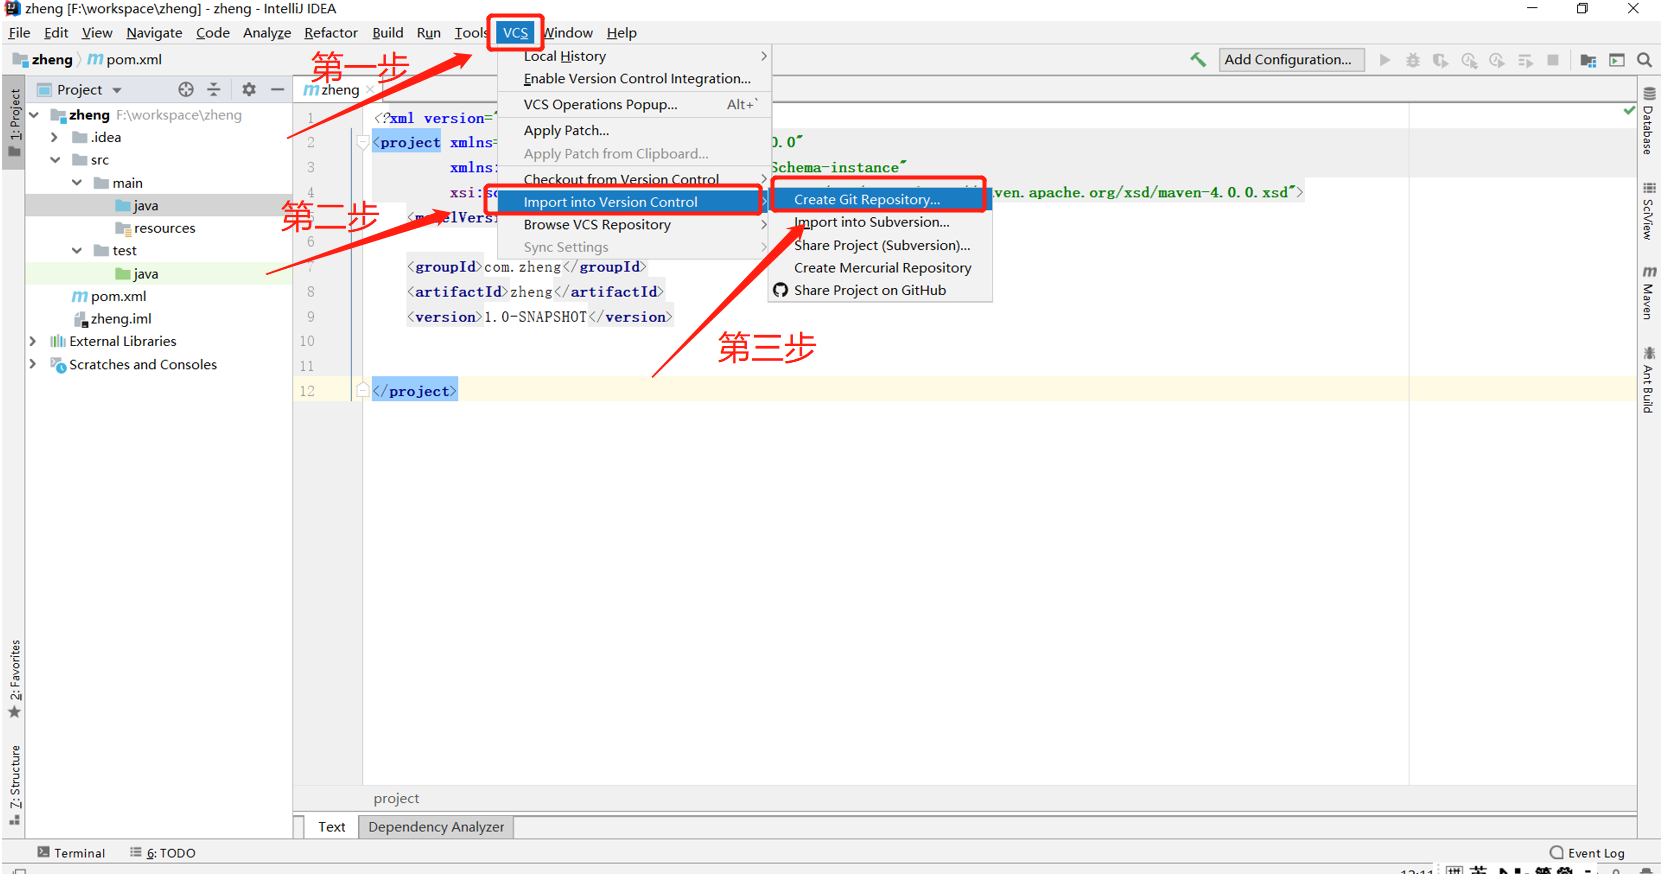Image resolution: width=1663 pixels, height=874 pixels.
Task: Click the closing project tag line
Action: click(x=414, y=391)
